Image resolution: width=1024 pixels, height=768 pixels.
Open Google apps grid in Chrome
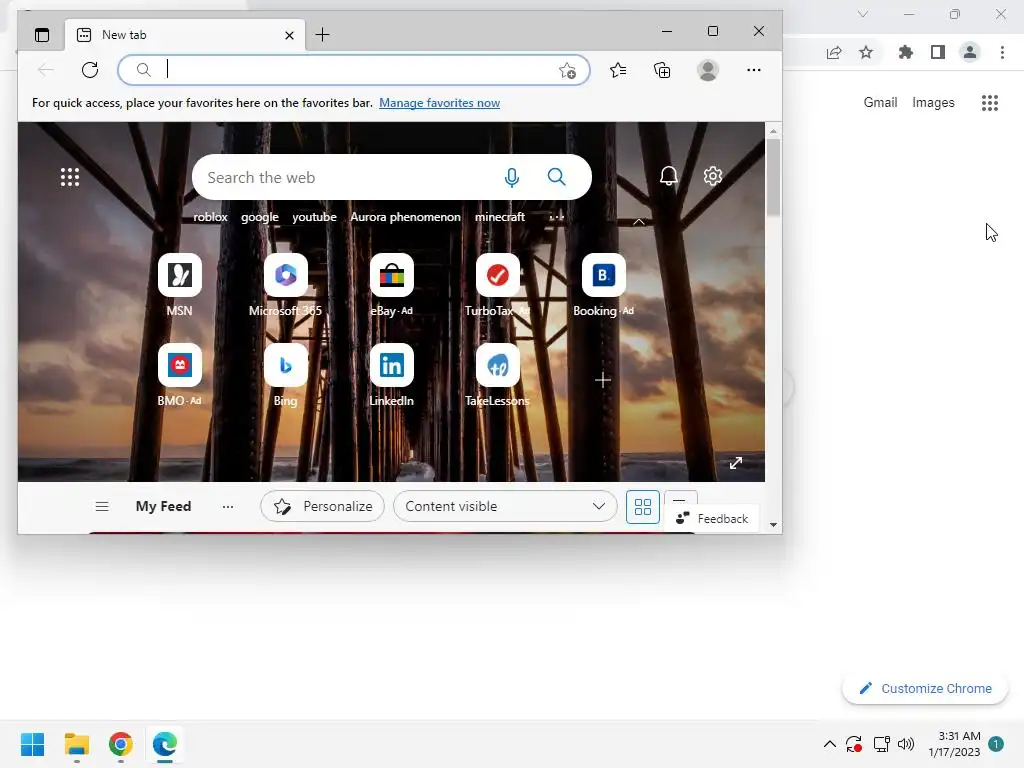pyautogui.click(x=990, y=103)
